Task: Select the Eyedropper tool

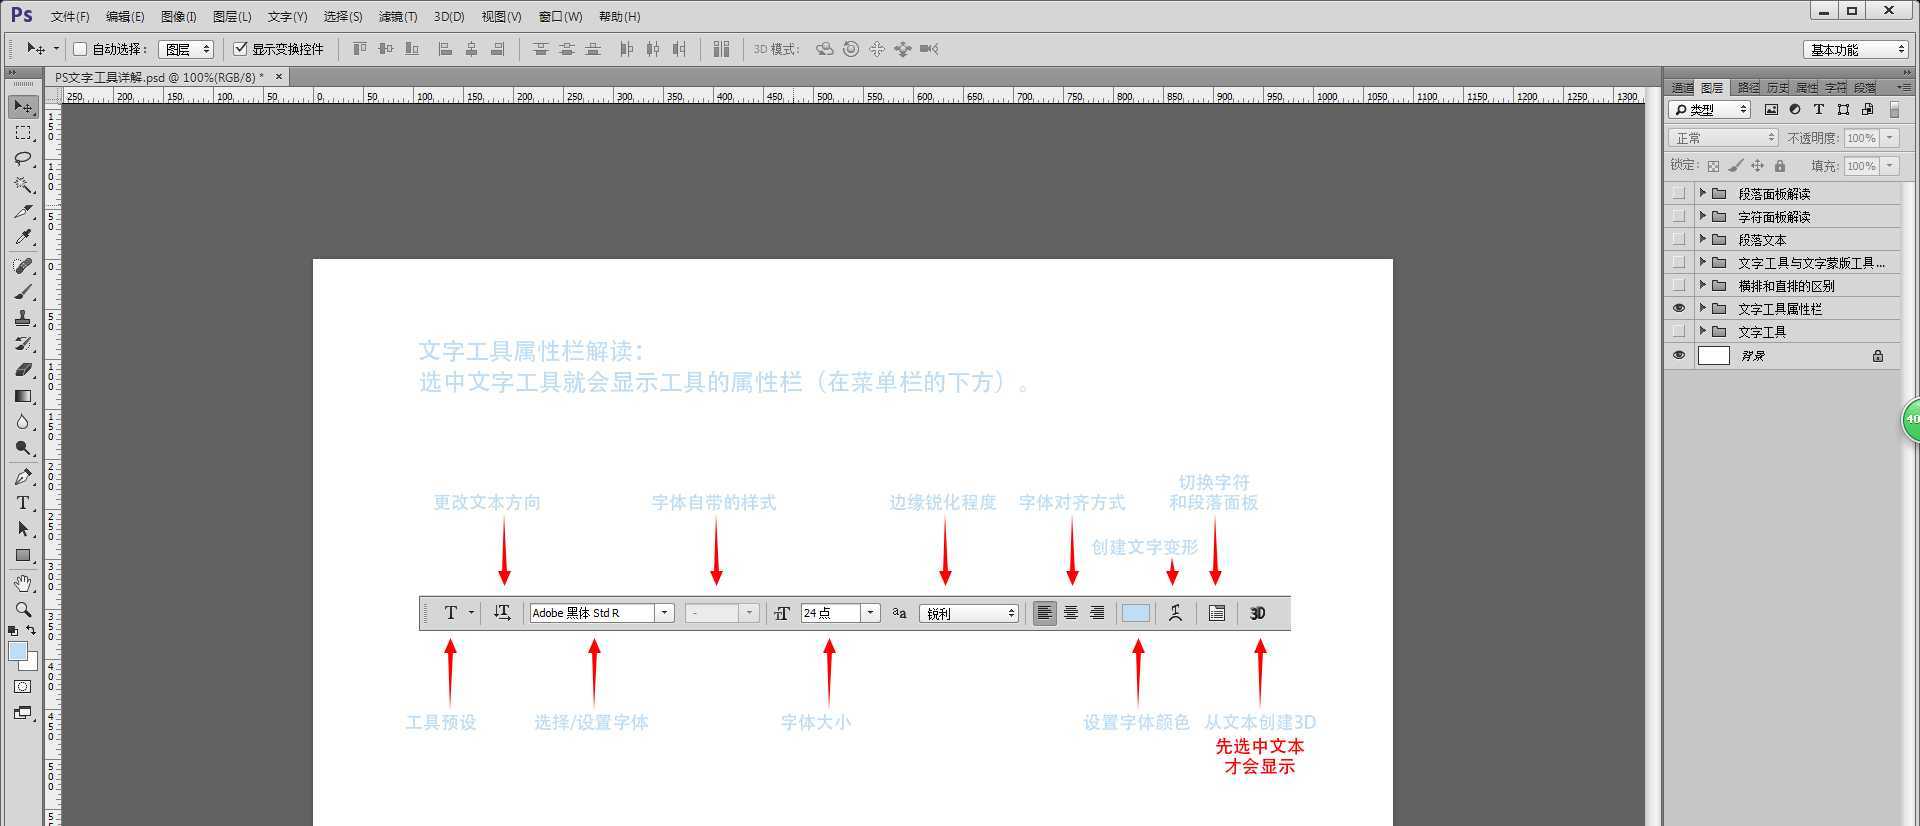Action: point(23,237)
